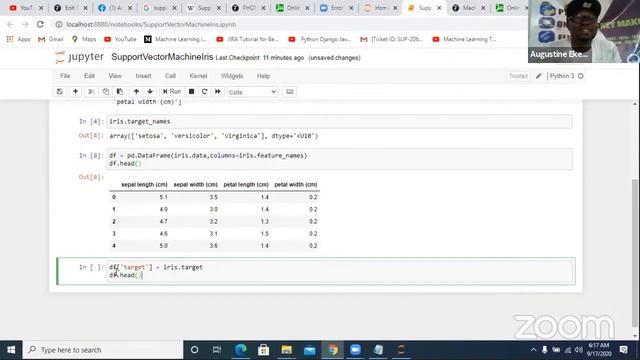The height and width of the screenshot is (360, 640).
Task: Click the iris.target_names code cell
Action: [339, 122]
